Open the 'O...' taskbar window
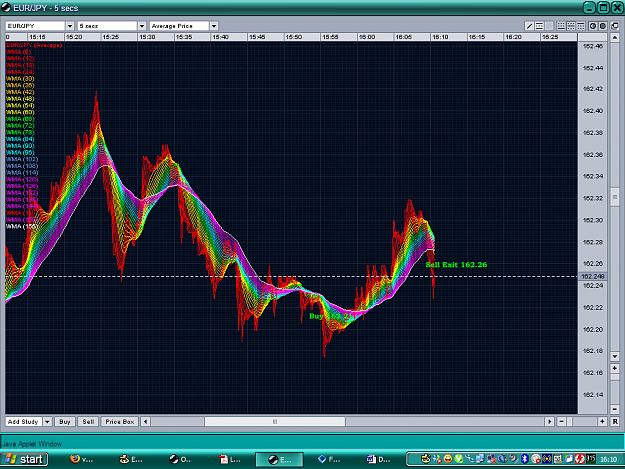This screenshot has width=625, height=469. pos(180,459)
